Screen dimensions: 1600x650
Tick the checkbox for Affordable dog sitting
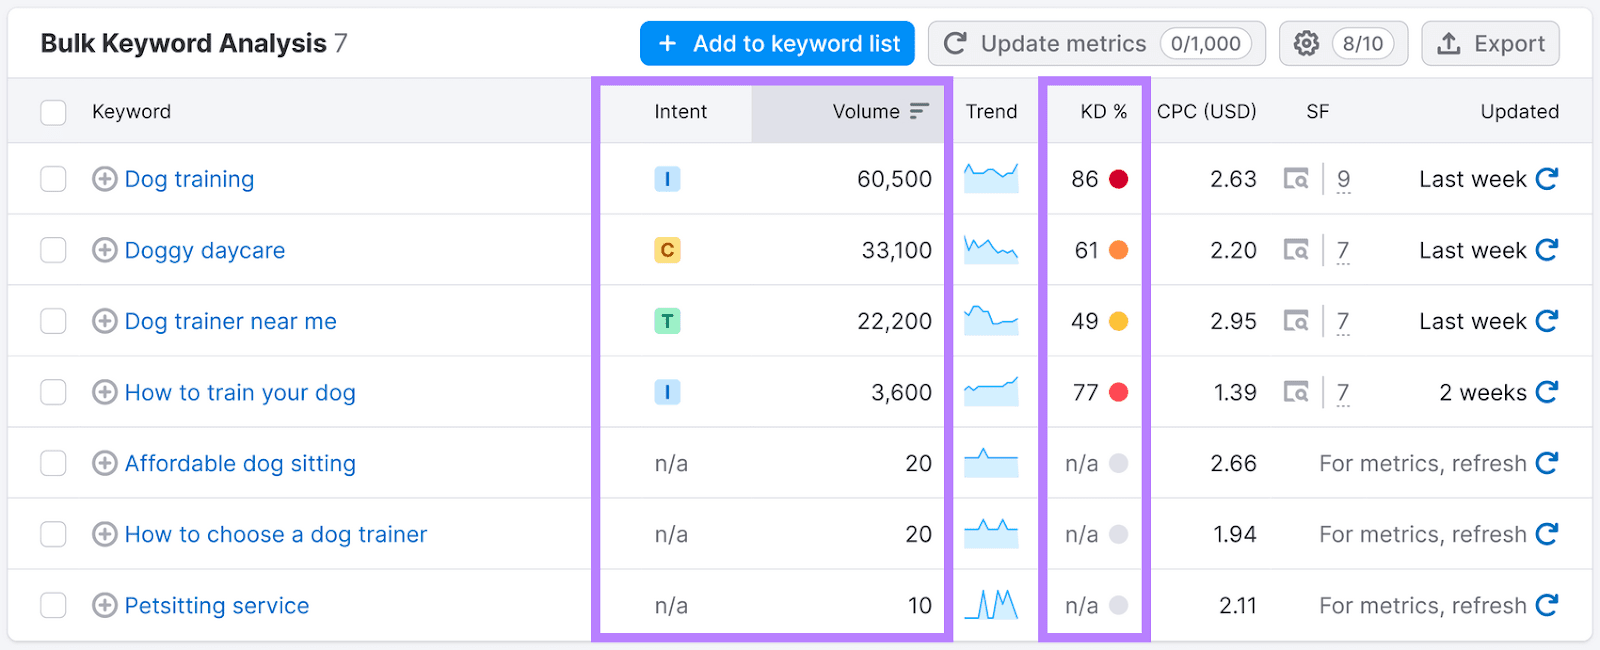[53, 463]
